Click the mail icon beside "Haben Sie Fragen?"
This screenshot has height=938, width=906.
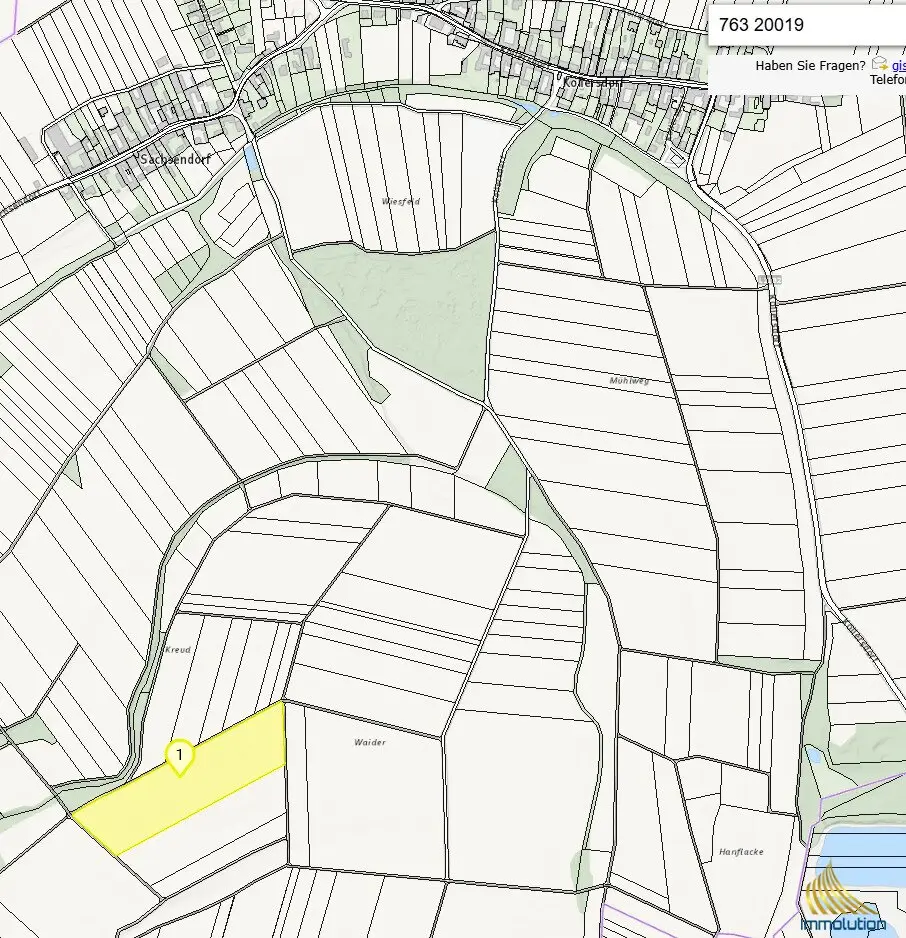(x=880, y=64)
